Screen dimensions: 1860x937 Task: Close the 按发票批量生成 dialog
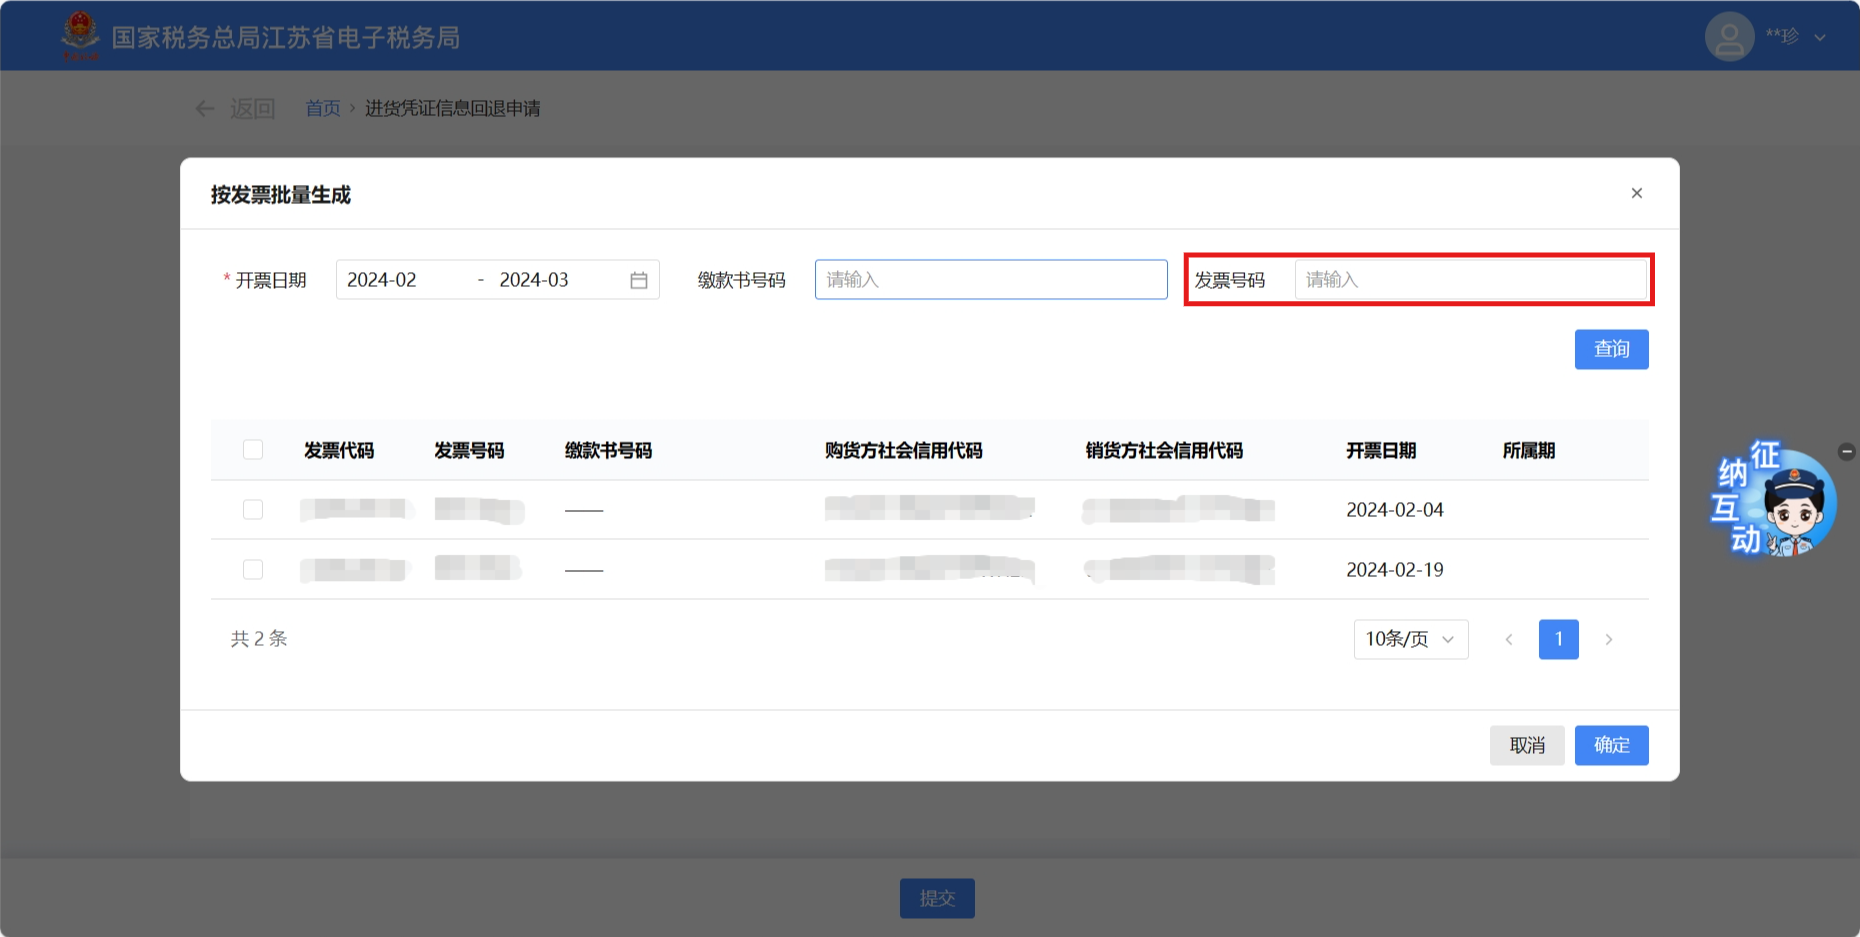1636,193
